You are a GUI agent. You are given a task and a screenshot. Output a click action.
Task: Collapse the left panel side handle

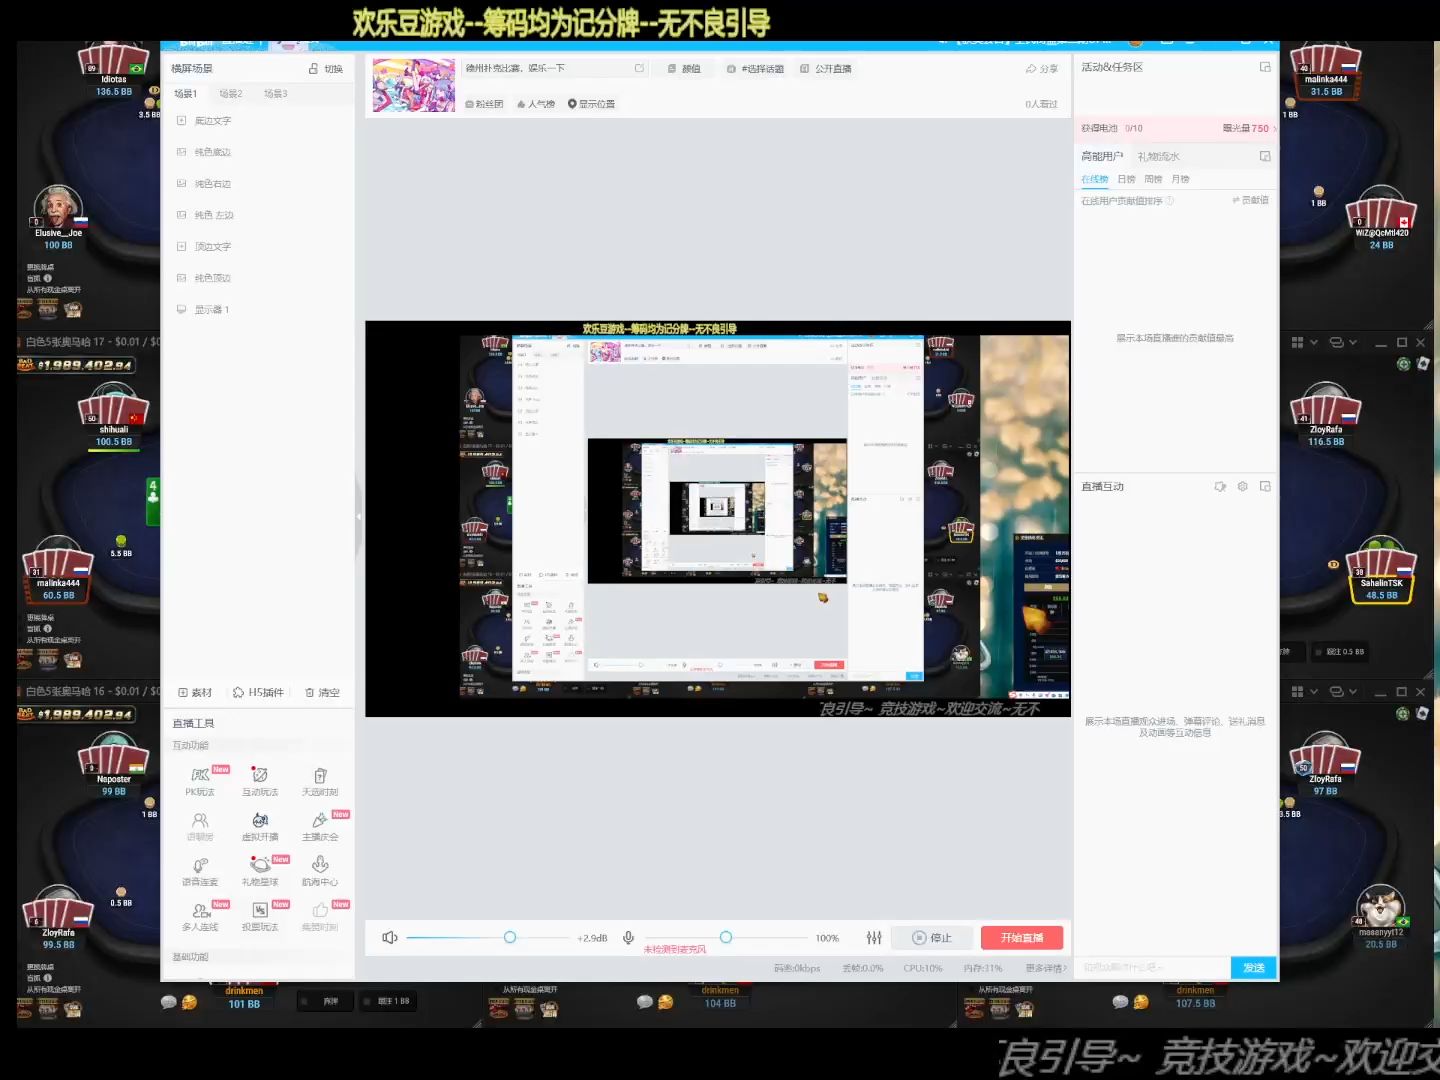[359, 517]
